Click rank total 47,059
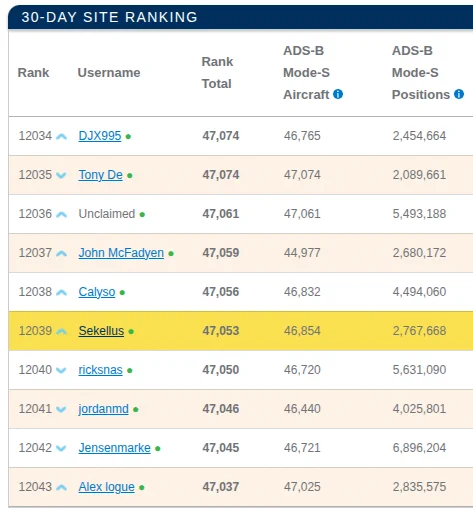This screenshot has height=510, width=473. pyautogui.click(x=221, y=253)
